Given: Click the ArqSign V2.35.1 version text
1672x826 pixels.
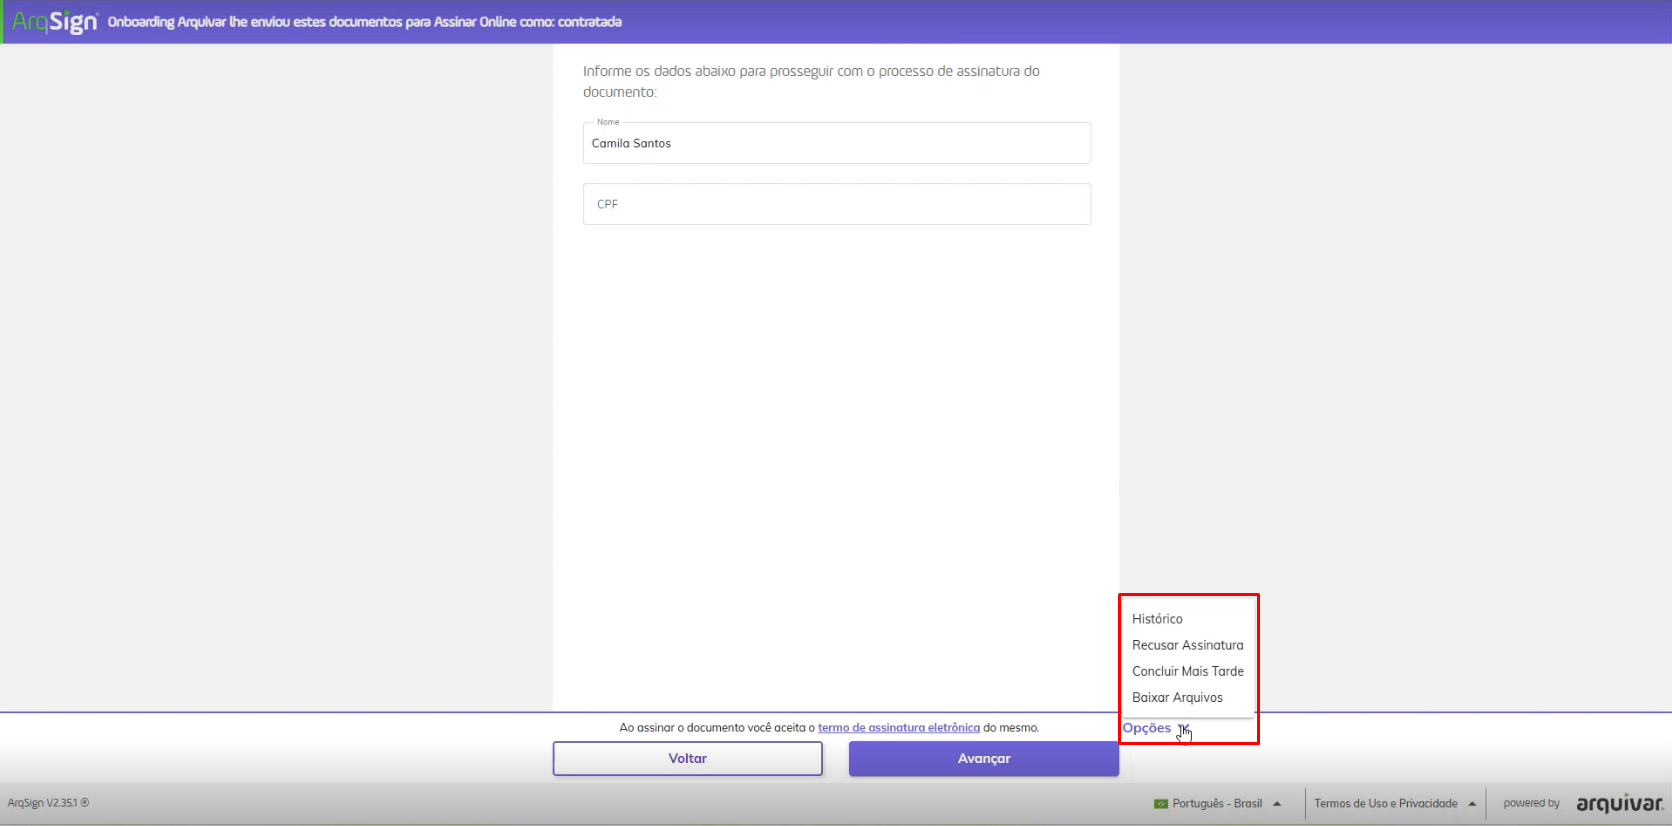Looking at the screenshot, I should (48, 802).
